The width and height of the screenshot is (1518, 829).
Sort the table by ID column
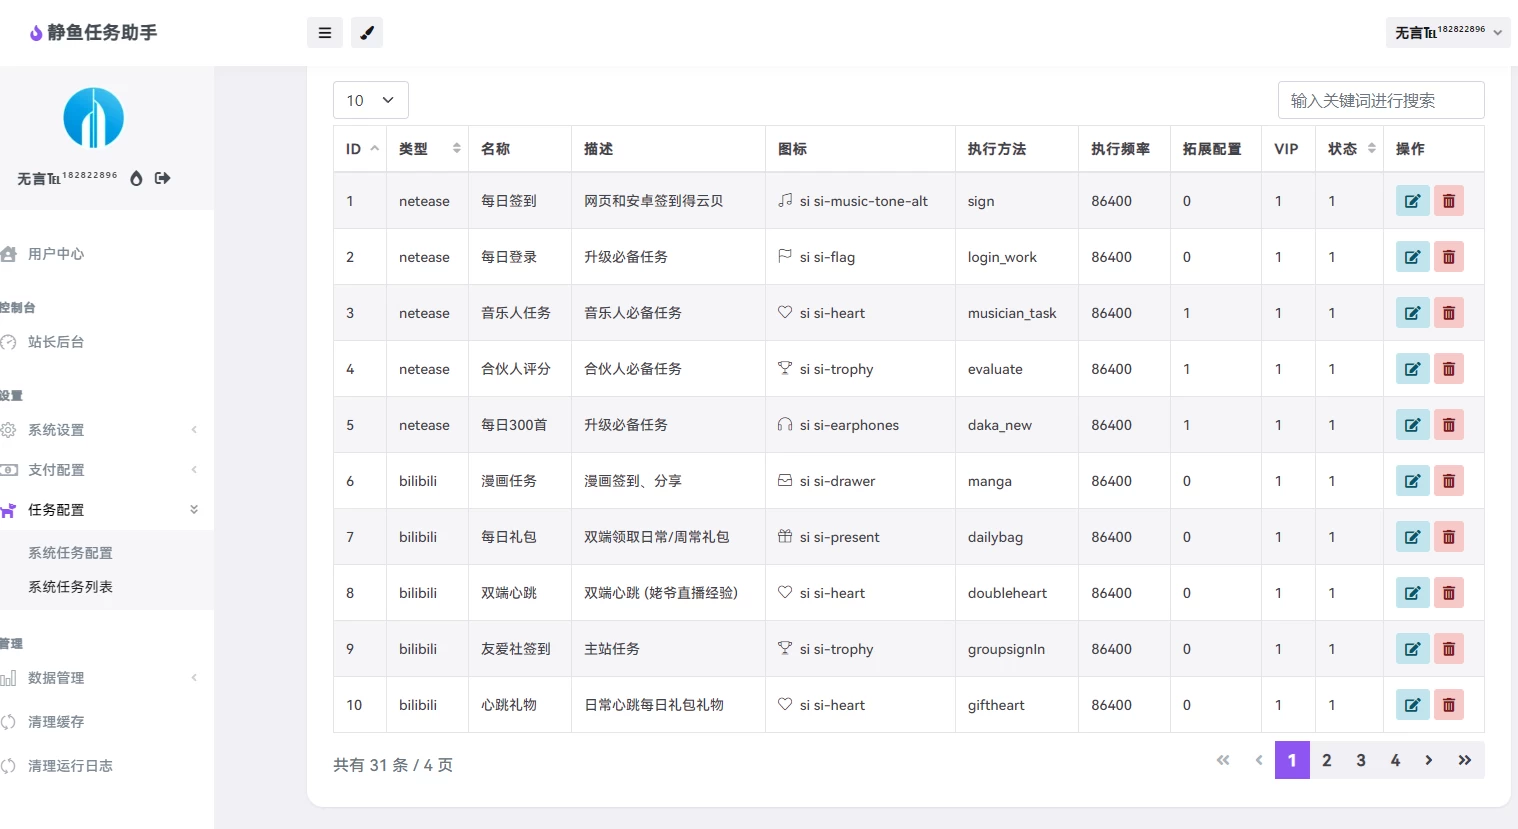pos(360,149)
